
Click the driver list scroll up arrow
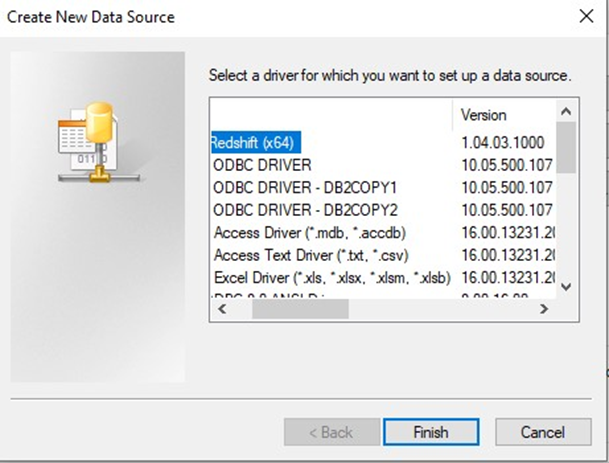(x=566, y=112)
